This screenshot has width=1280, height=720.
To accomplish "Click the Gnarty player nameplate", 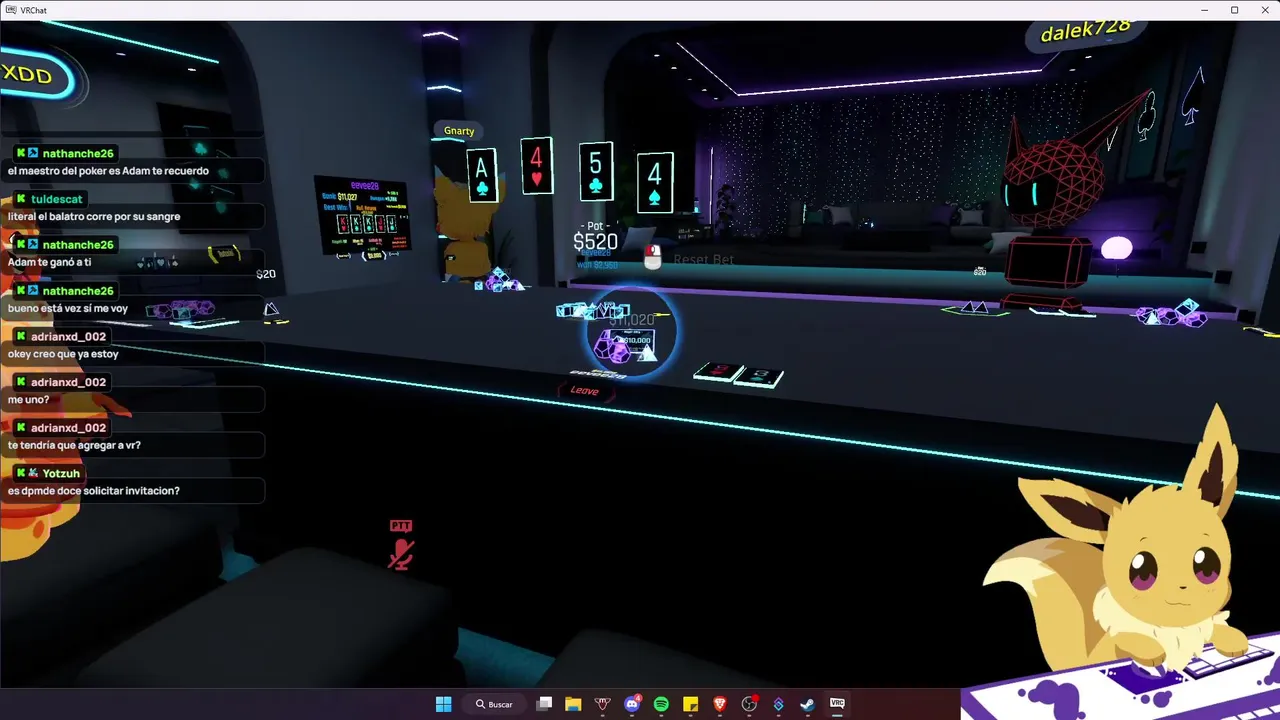I will coord(459,131).
